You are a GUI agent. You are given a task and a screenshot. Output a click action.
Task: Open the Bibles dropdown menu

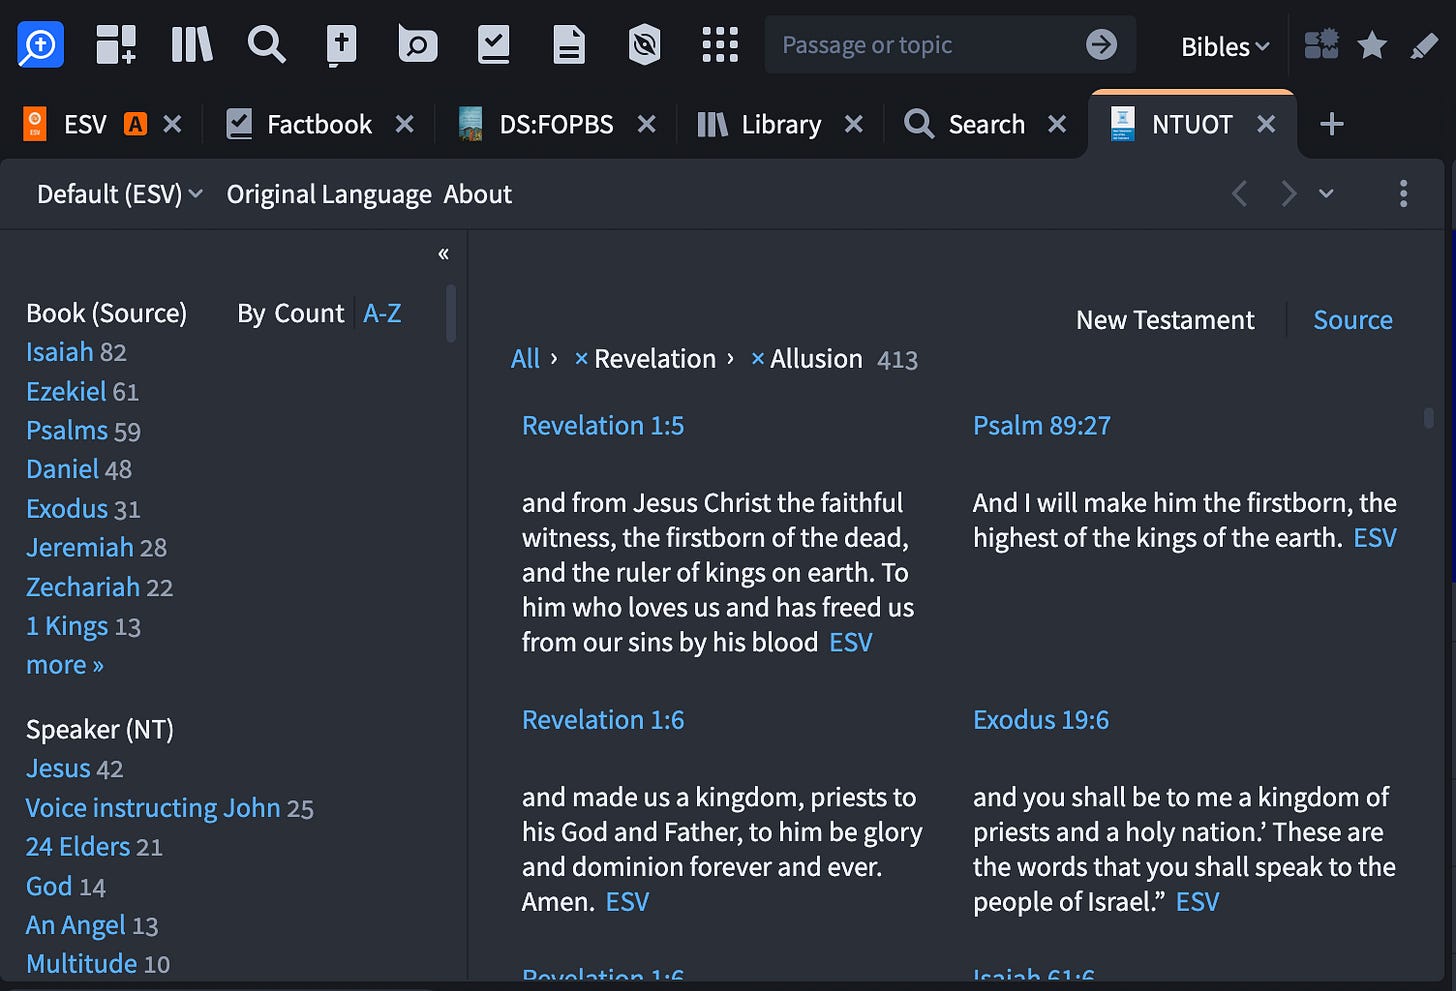click(x=1225, y=46)
